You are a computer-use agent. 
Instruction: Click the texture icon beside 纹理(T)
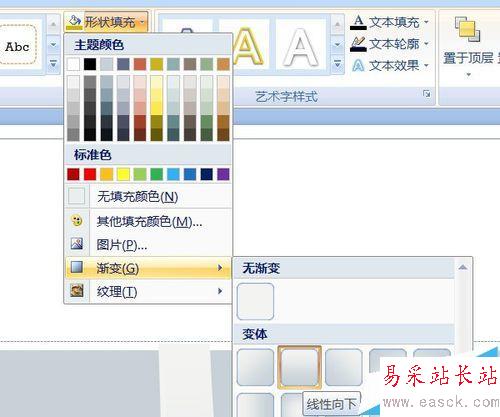click(77, 291)
